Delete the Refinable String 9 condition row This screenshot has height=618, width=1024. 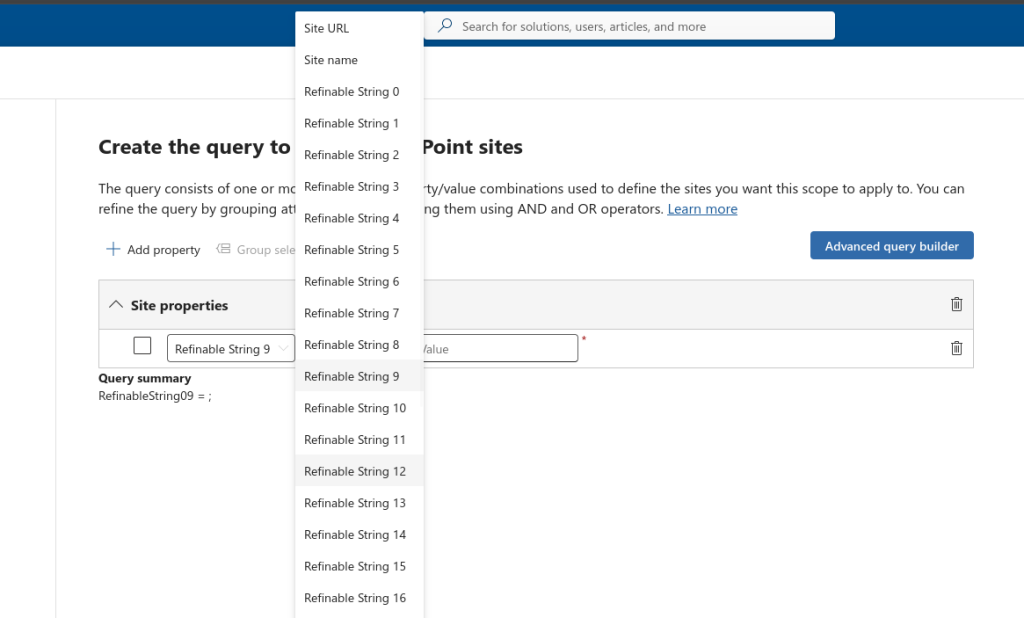(956, 348)
